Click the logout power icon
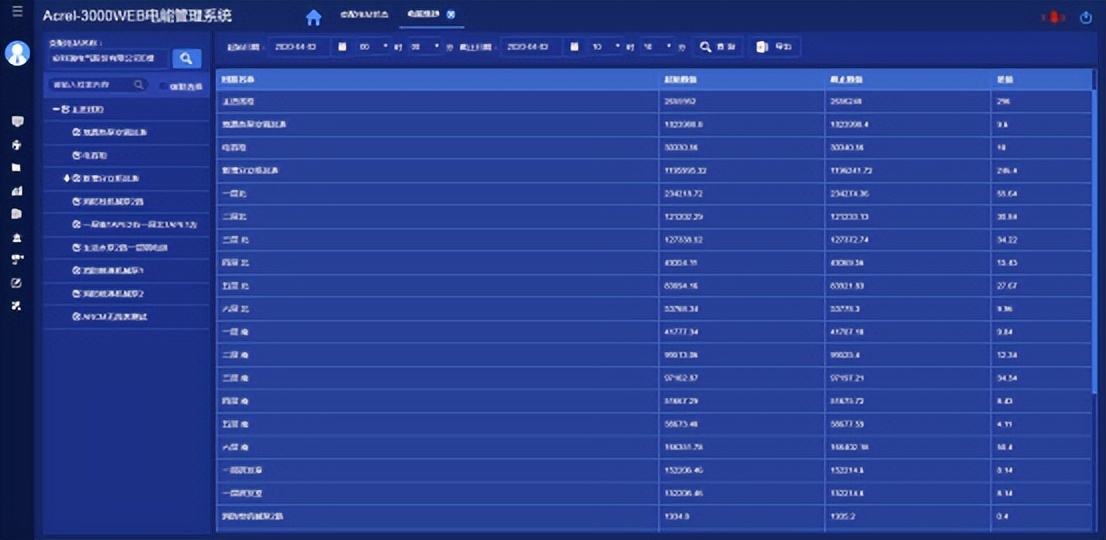Viewport: 1106px width, 540px height. click(1086, 18)
